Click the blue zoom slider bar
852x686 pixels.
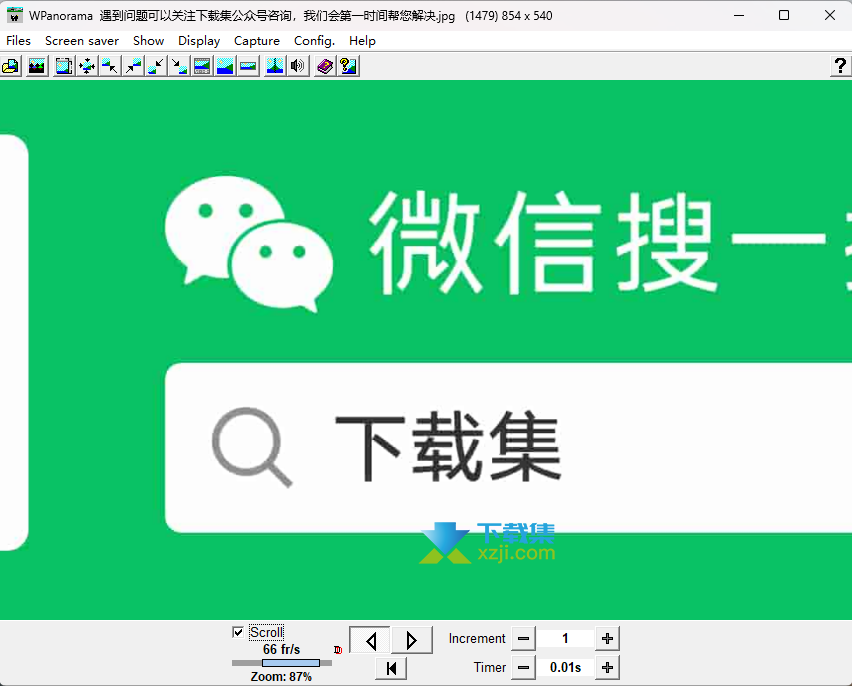click(291, 663)
